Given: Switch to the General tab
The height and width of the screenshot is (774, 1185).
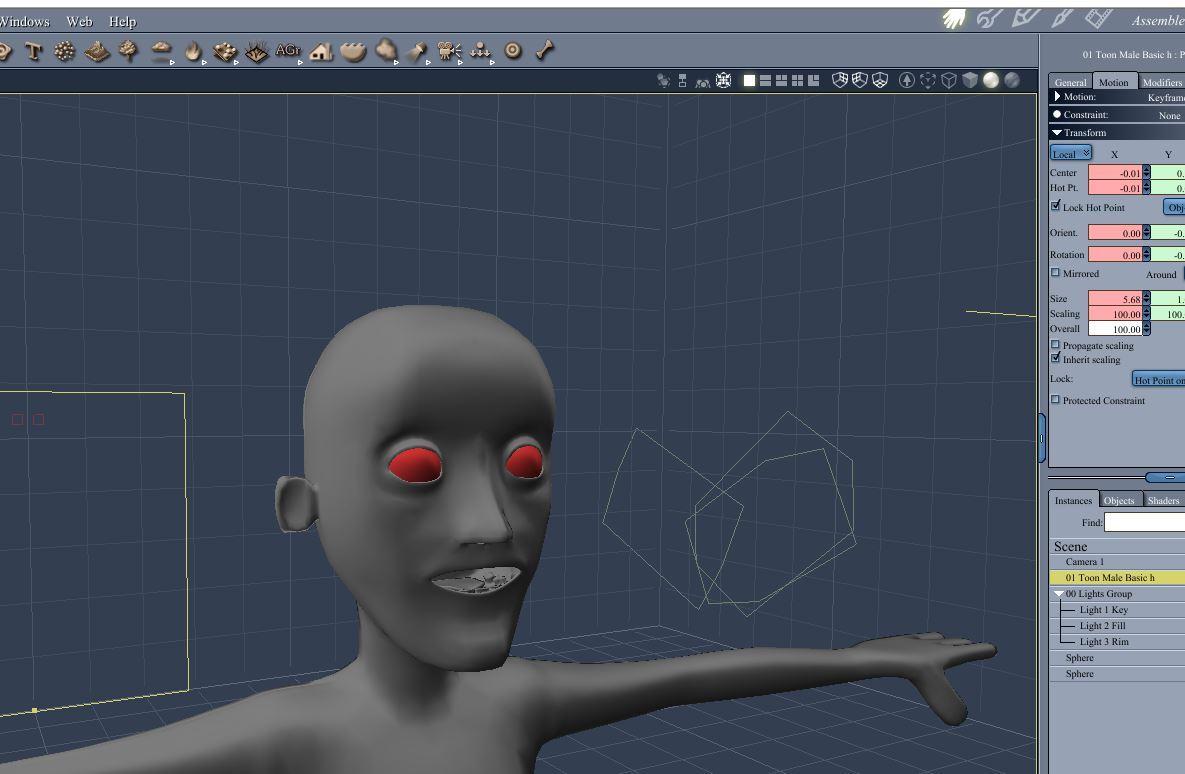Looking at the screenshot, I should point(1070,82).
